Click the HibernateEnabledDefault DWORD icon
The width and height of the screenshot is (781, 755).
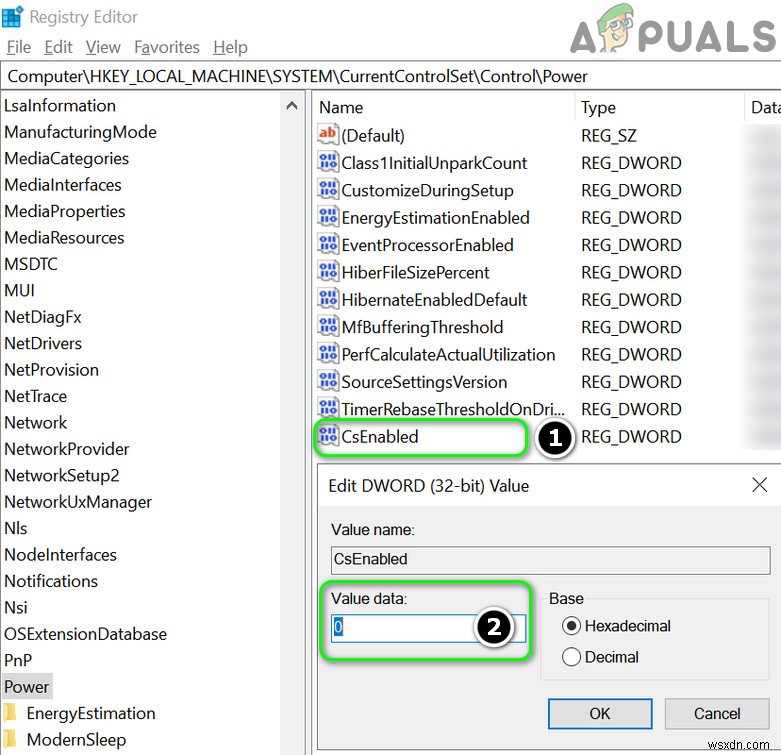(x=328, y=299)
